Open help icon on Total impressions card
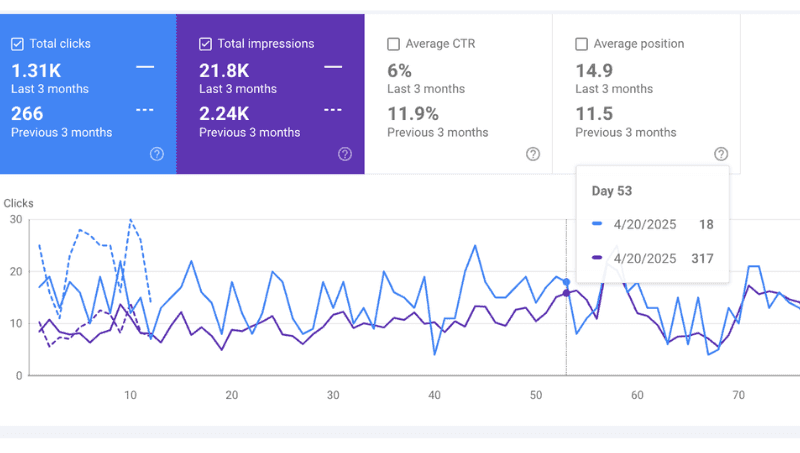The width and height of the screenshot is (800, 453). click(x=345, y=154)
